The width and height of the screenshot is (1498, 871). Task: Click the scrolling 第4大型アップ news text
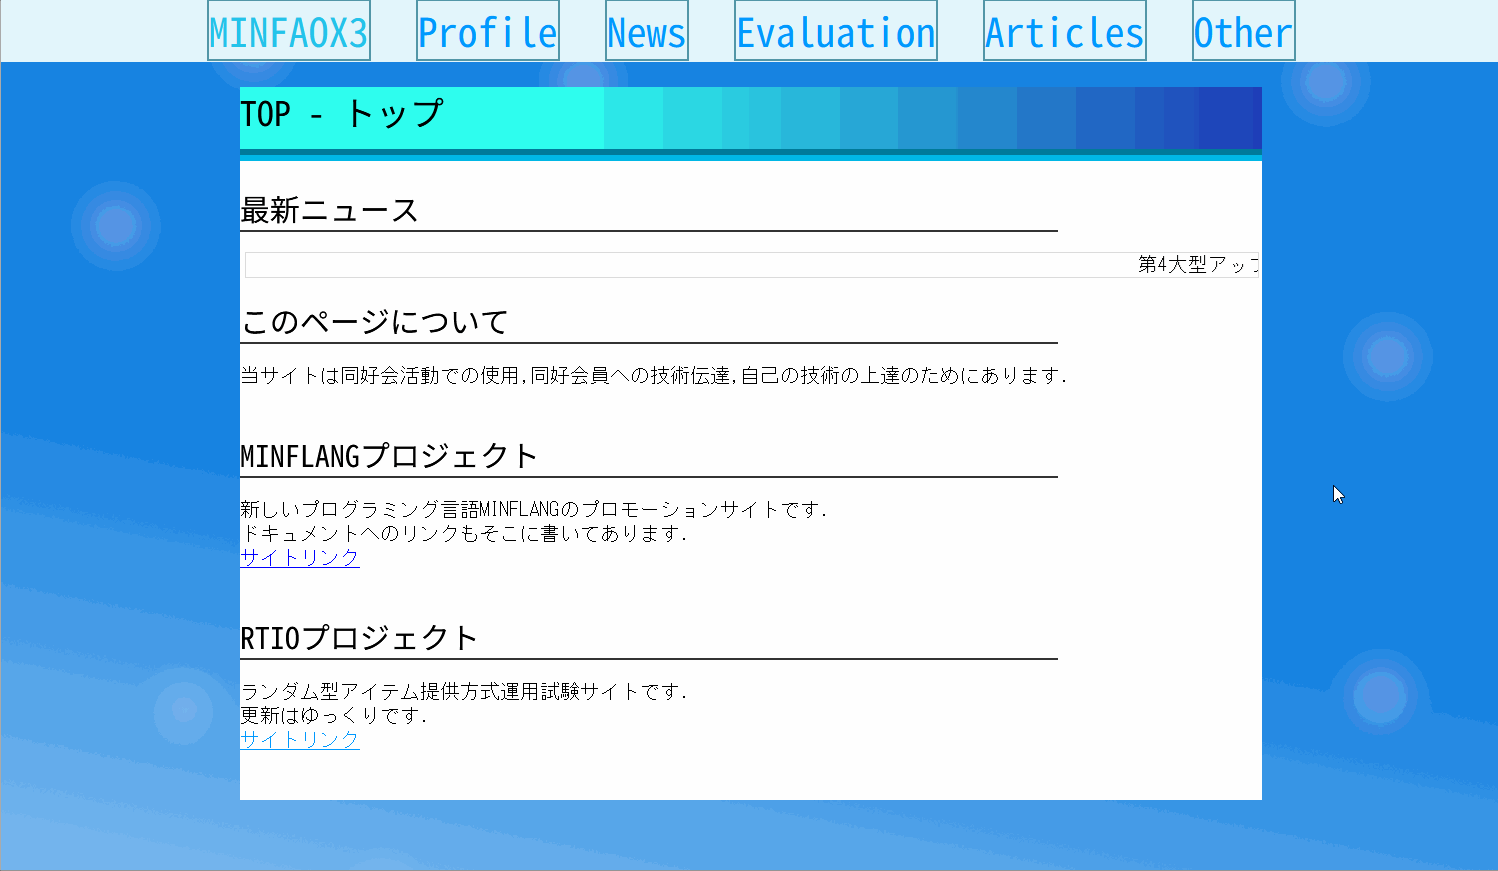click(x=1198, y=265)
